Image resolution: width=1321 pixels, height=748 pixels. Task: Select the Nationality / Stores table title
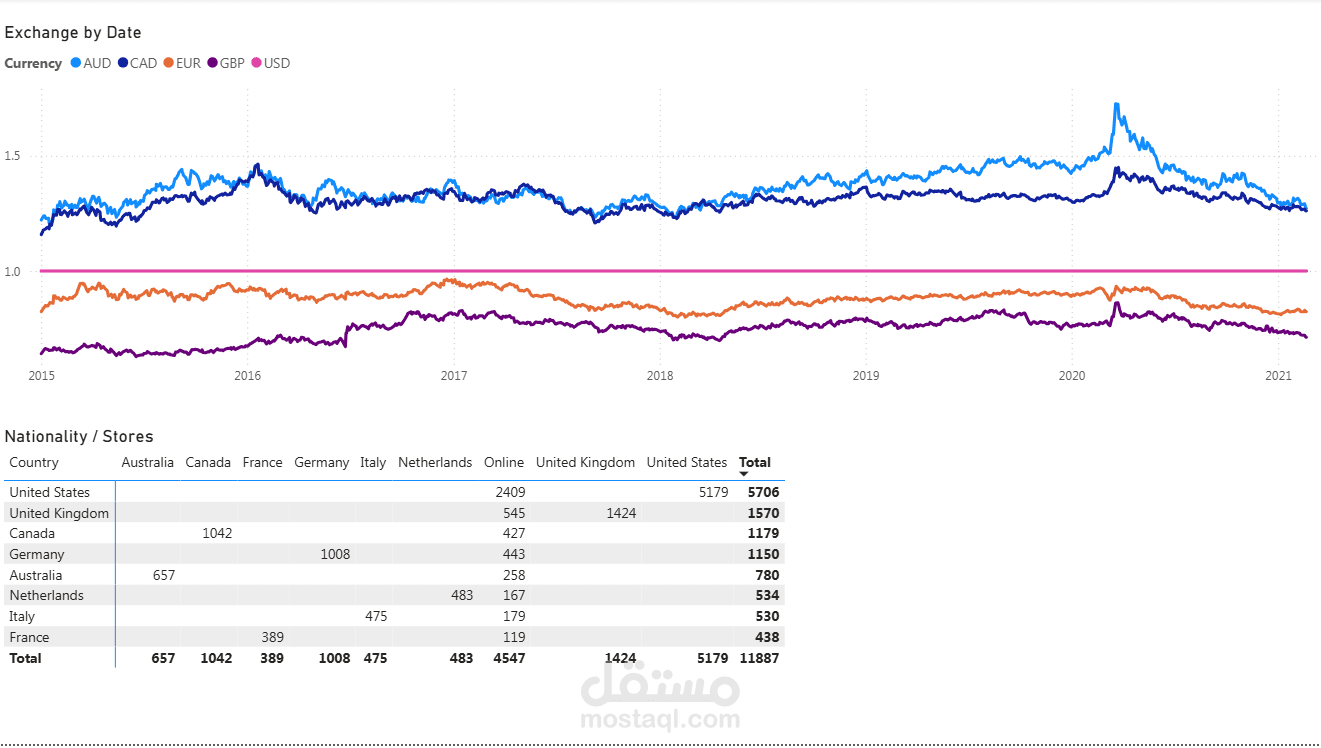click(x=79, y=436)
